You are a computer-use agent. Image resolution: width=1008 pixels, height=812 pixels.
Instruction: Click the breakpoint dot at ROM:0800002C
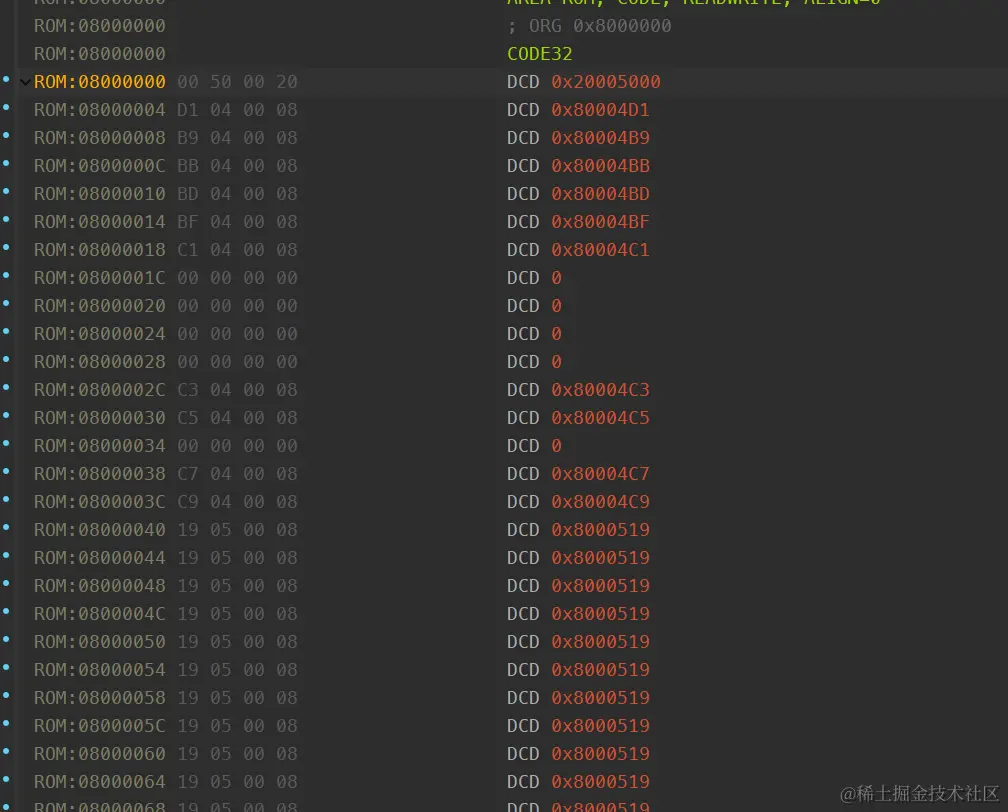tap(6, 388)
